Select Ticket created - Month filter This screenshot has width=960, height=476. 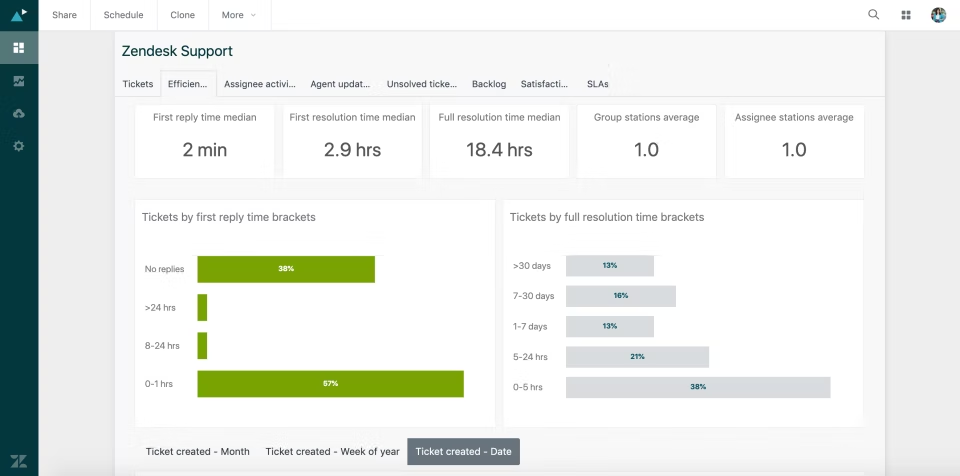click(x=198, y=452)
